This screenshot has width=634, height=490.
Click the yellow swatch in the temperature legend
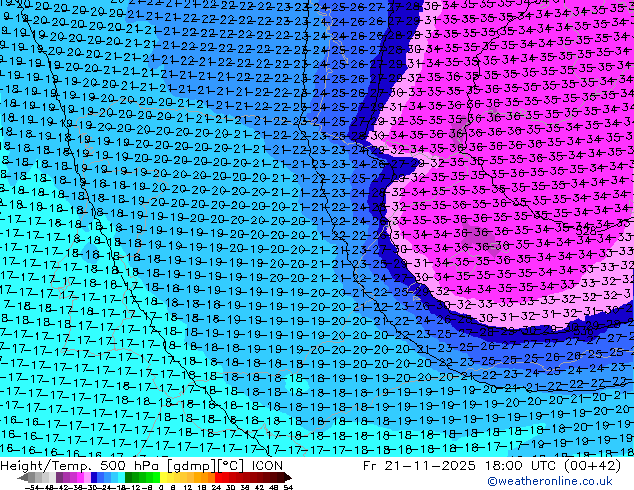click(163, 477)
